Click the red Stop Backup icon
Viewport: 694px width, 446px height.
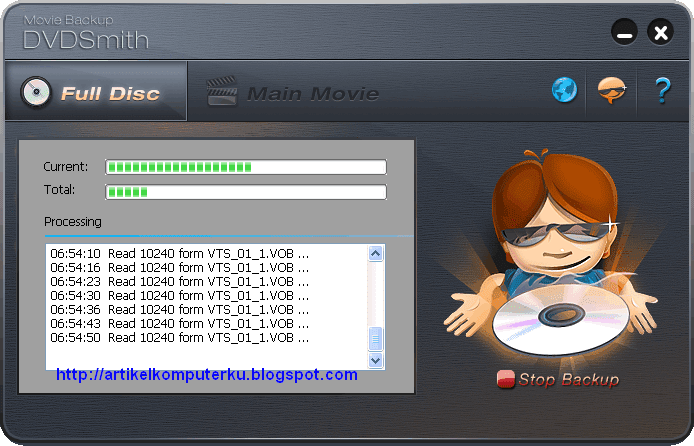pyautogui.click(x=505, y=379)
